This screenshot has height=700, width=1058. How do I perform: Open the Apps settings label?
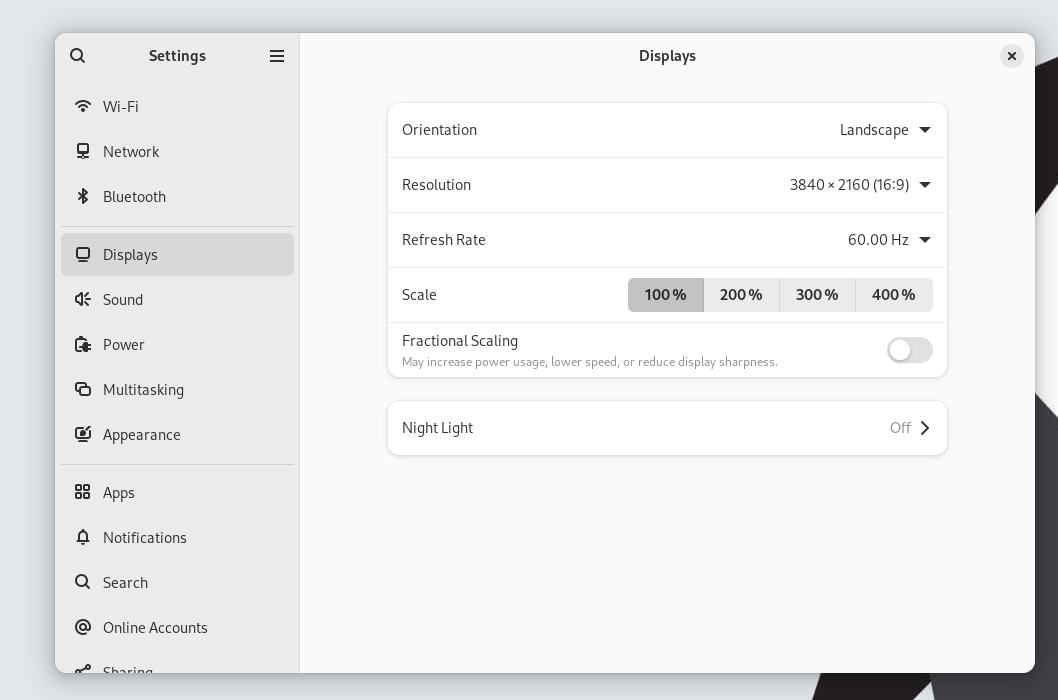[119, 493]
